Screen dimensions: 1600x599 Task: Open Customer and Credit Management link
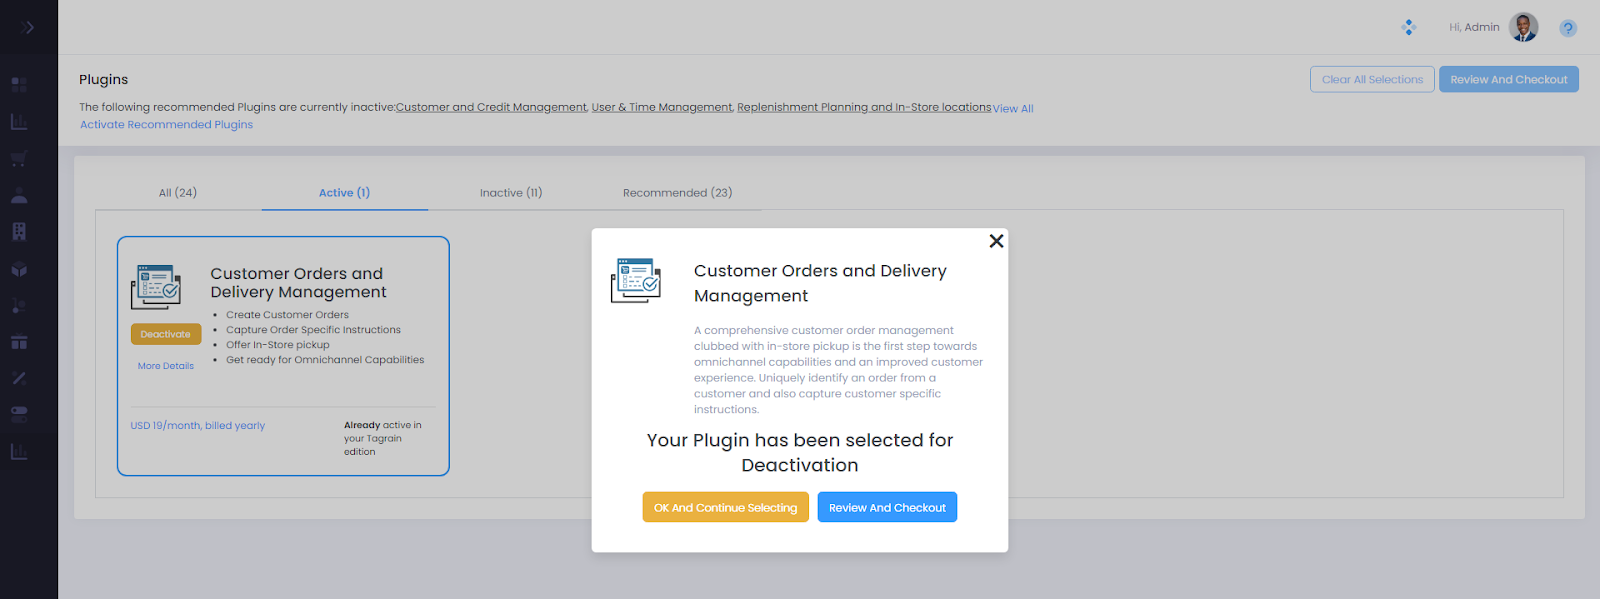(491, 107)
